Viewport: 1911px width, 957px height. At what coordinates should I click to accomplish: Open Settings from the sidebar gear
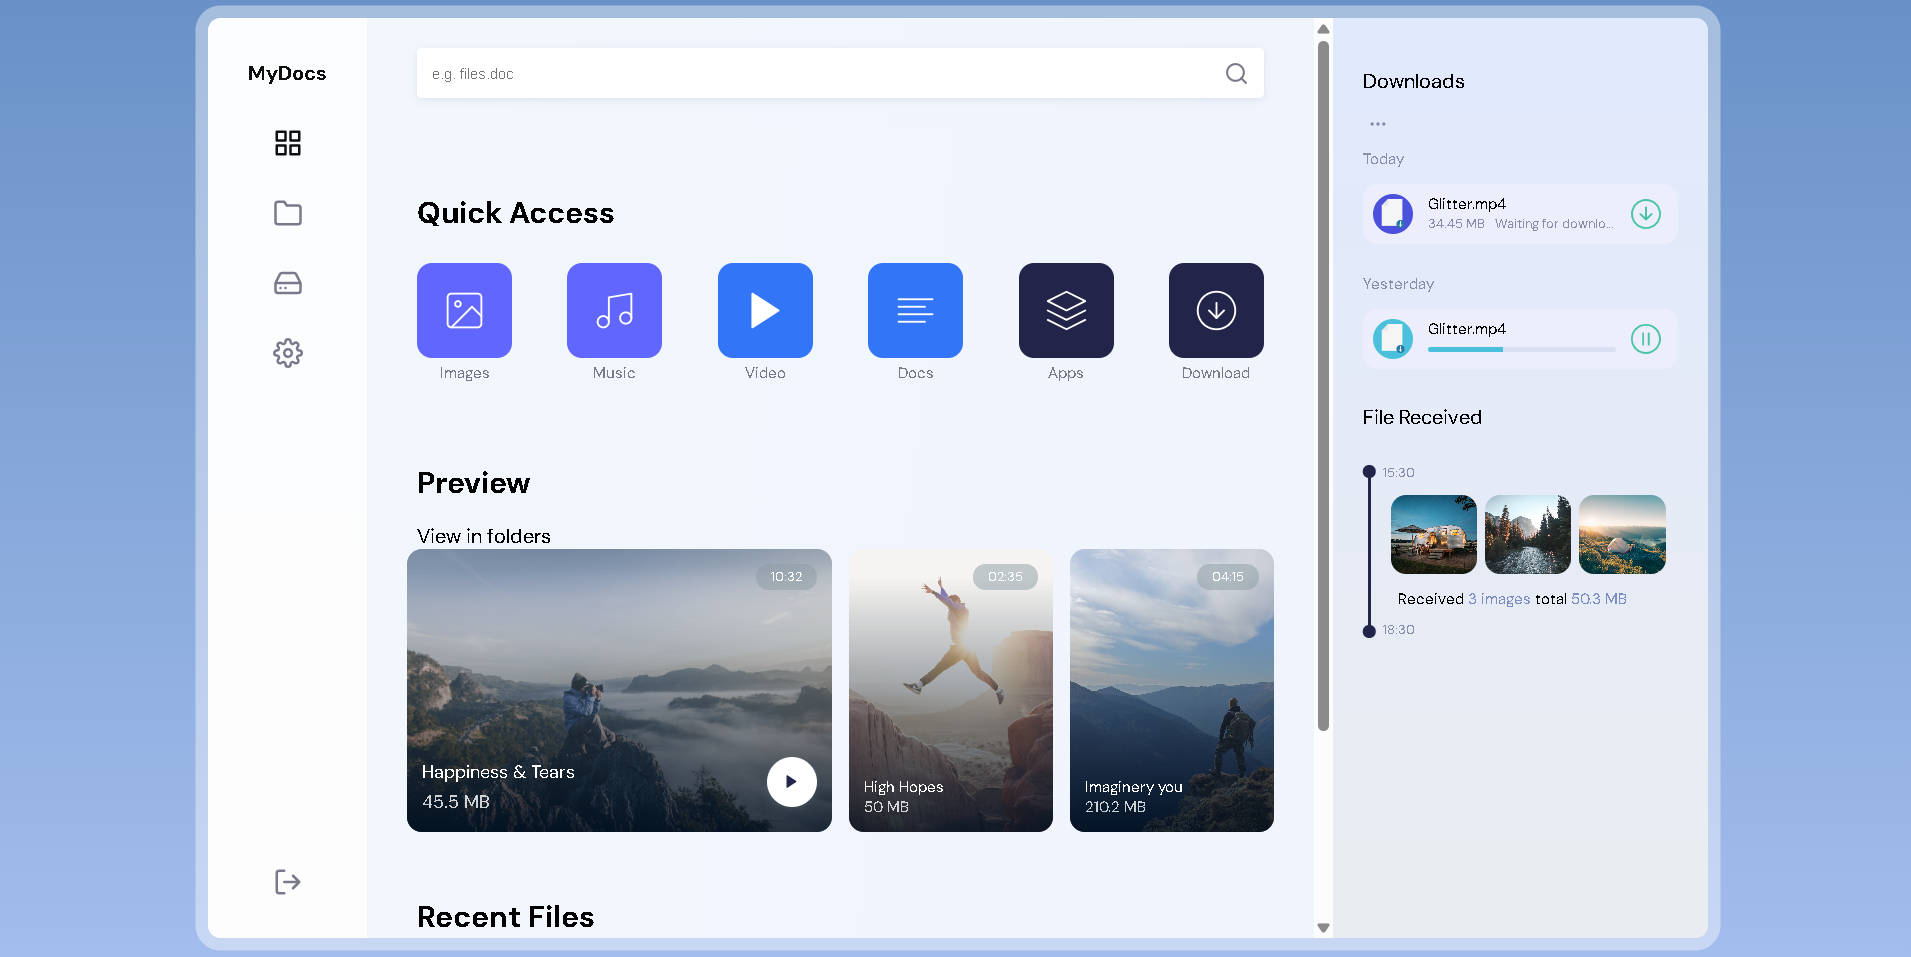(x=288, y=353)
